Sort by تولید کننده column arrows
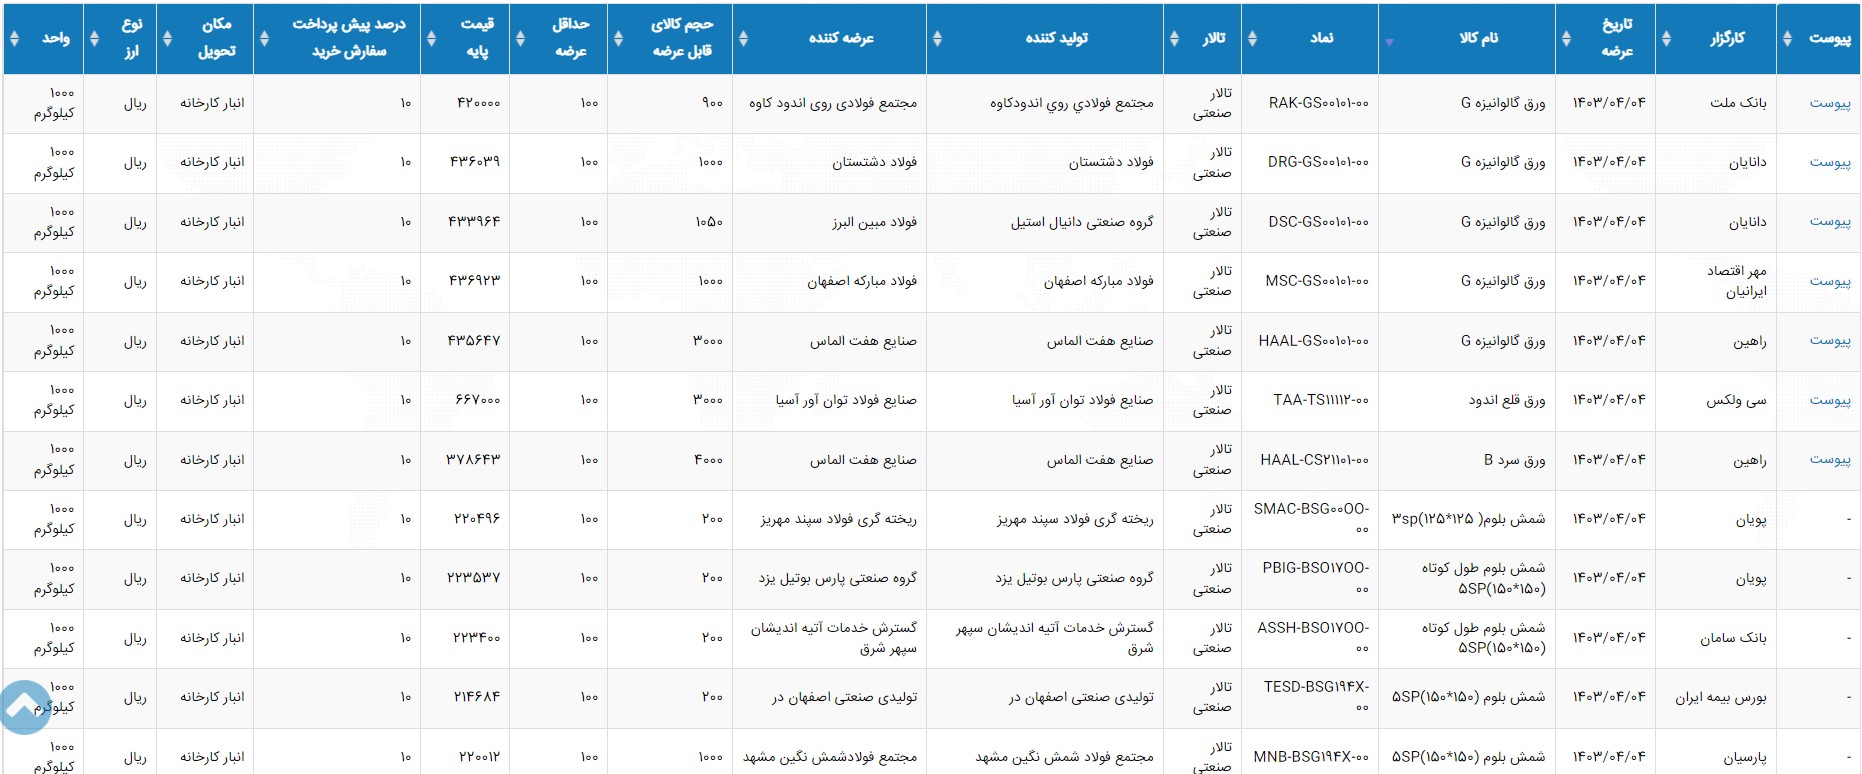Viewport: 1862px width, 774px height. 937,38
